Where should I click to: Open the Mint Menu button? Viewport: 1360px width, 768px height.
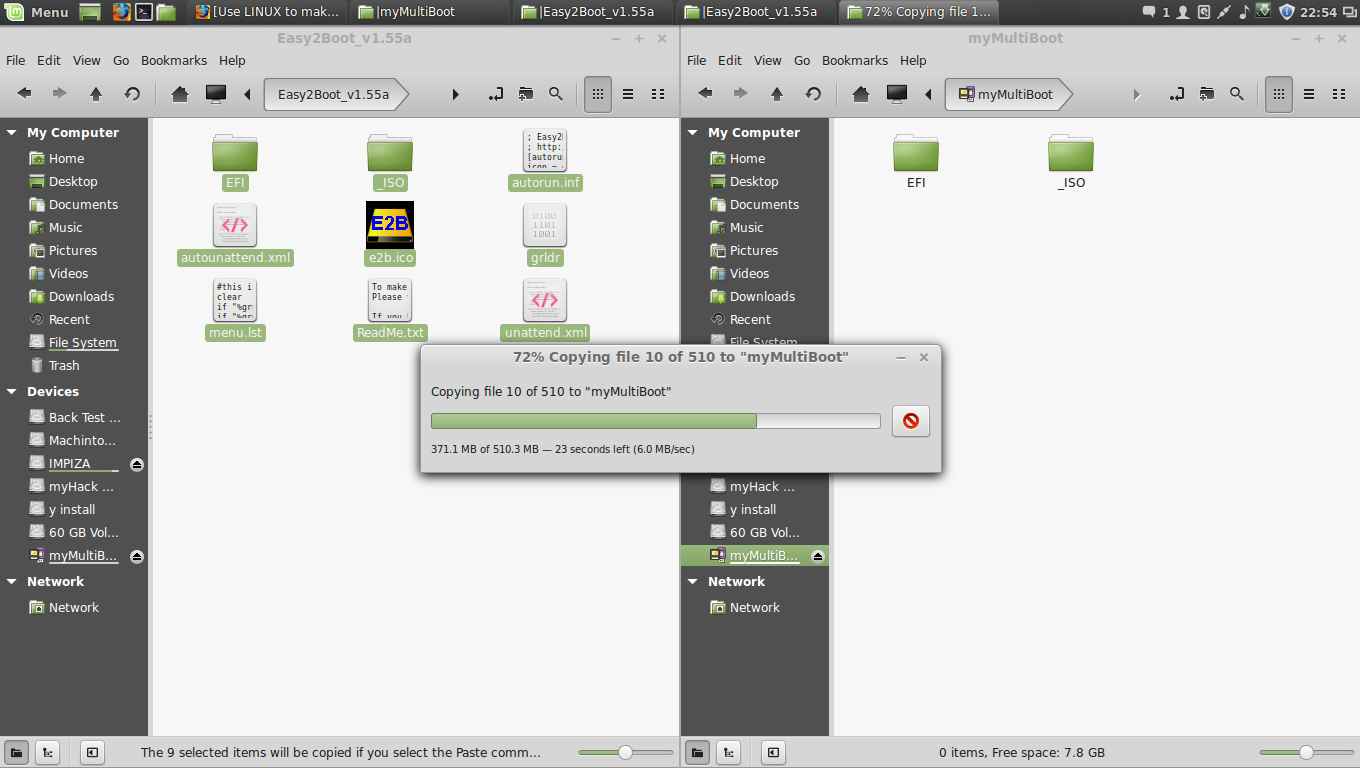[x=38, y=12]
